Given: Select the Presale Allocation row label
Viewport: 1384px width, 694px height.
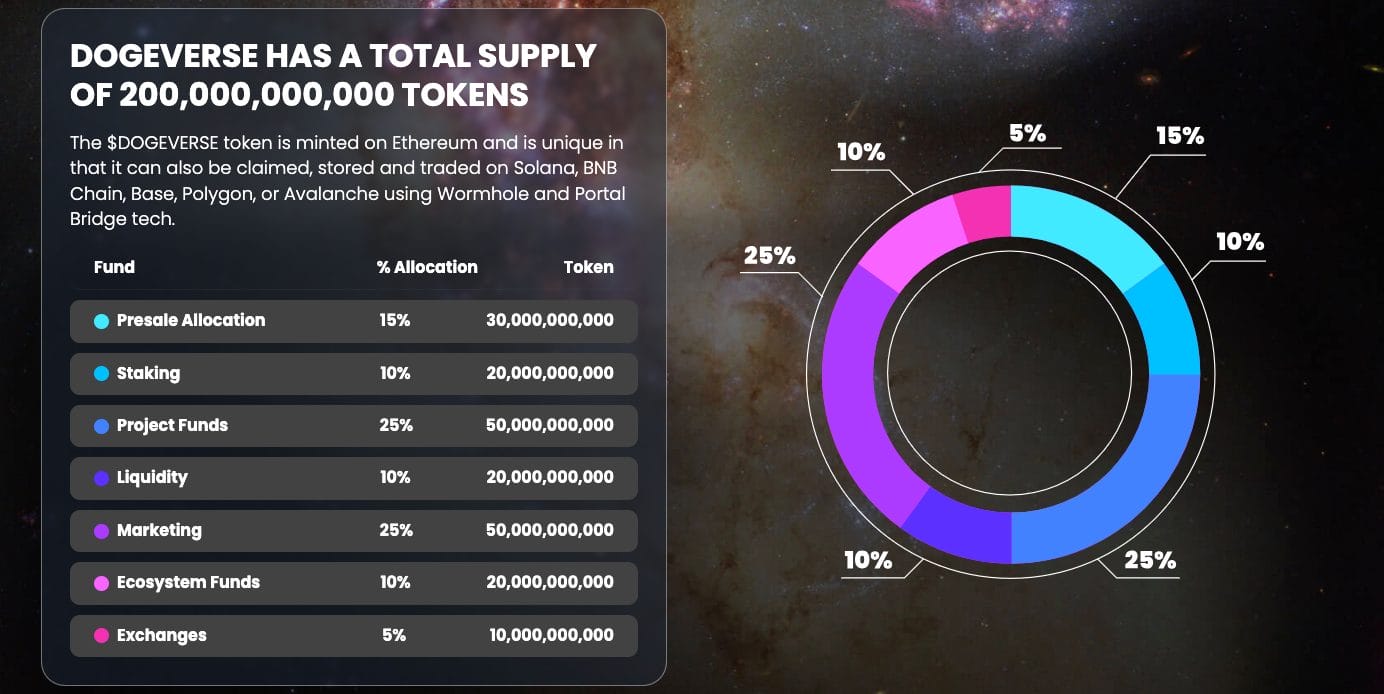Looking at the screenshot, I should click(x=190, y=320).
